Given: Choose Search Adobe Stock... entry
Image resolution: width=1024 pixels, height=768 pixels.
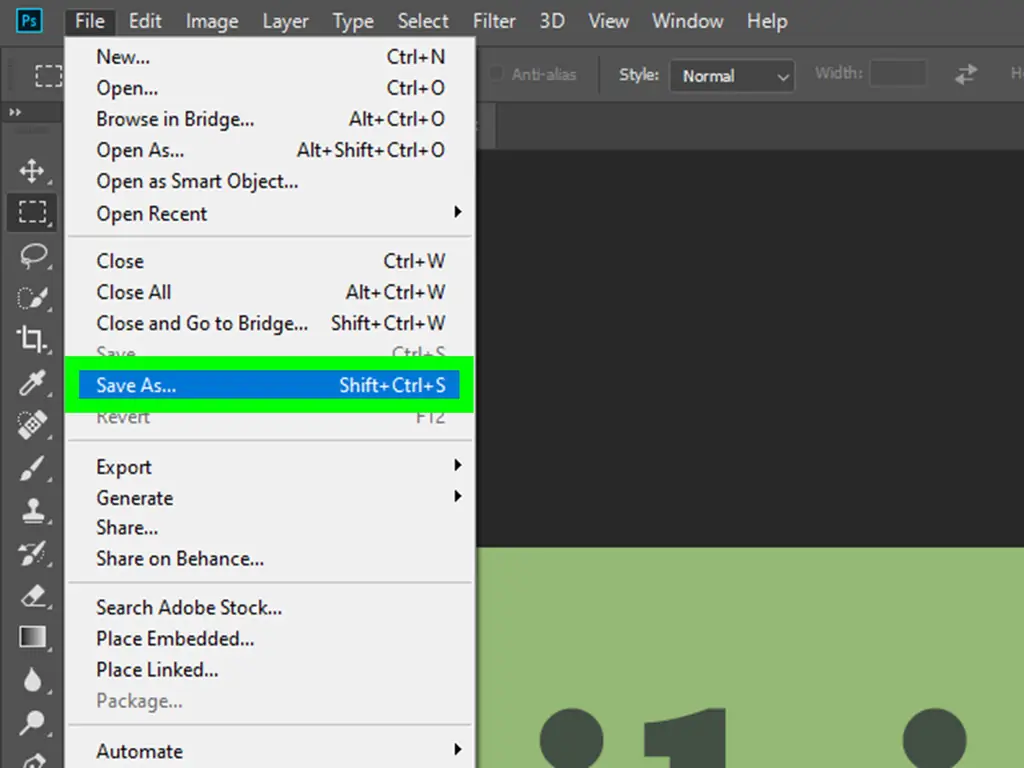Looking at the screenshot, I should tap(270, 608).
